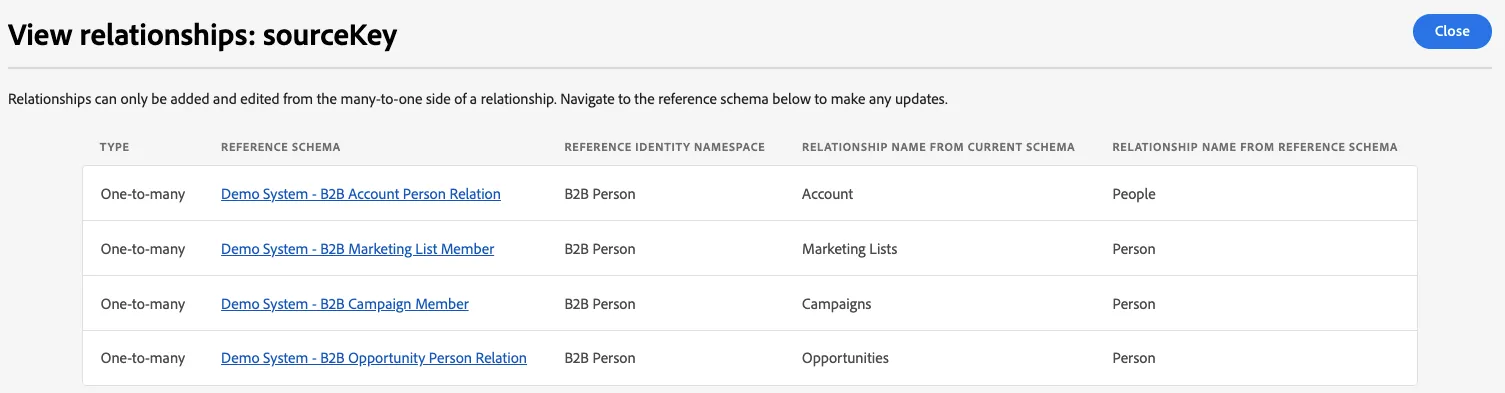Open Demo System - B2B Opportunity Person Relation link
This screenshot has height=393, width=1505.
[x=374, y=358]
